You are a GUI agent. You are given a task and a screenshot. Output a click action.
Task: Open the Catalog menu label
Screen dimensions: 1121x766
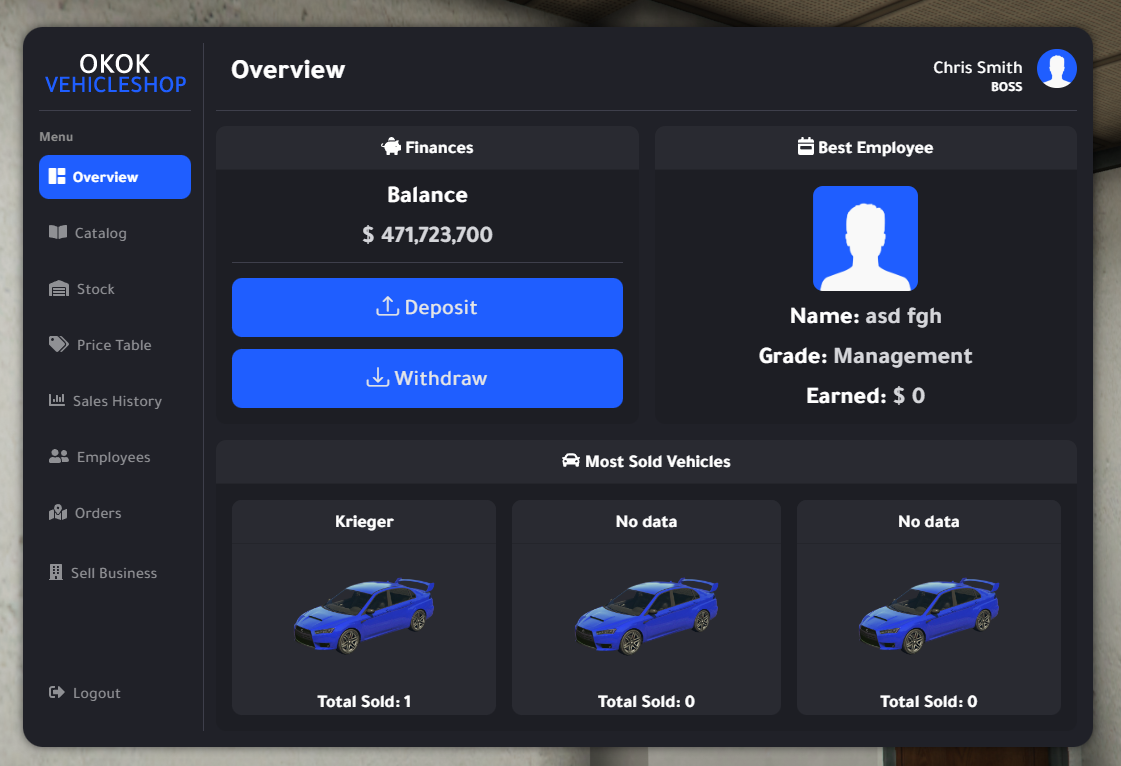coord(101,233)
